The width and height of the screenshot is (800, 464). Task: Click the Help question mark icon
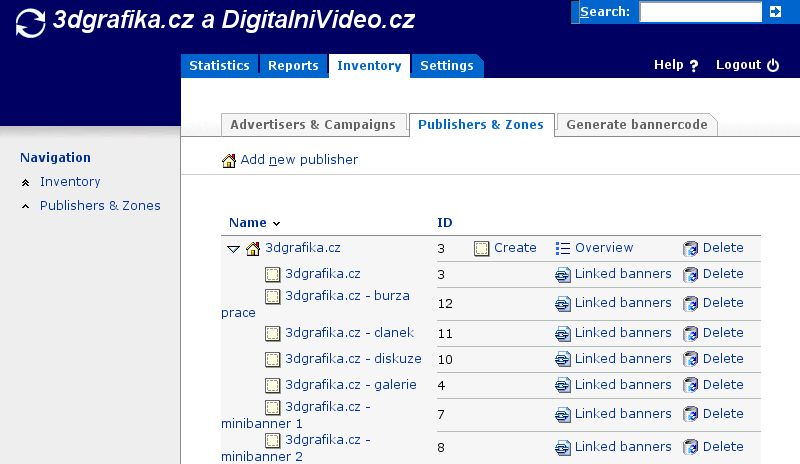[694, 66]
